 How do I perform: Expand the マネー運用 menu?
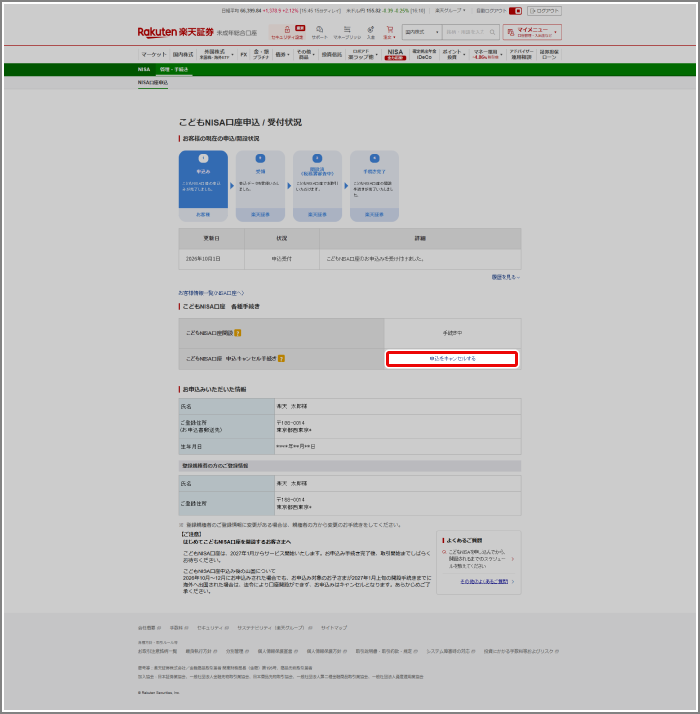[x=487, y=54]
